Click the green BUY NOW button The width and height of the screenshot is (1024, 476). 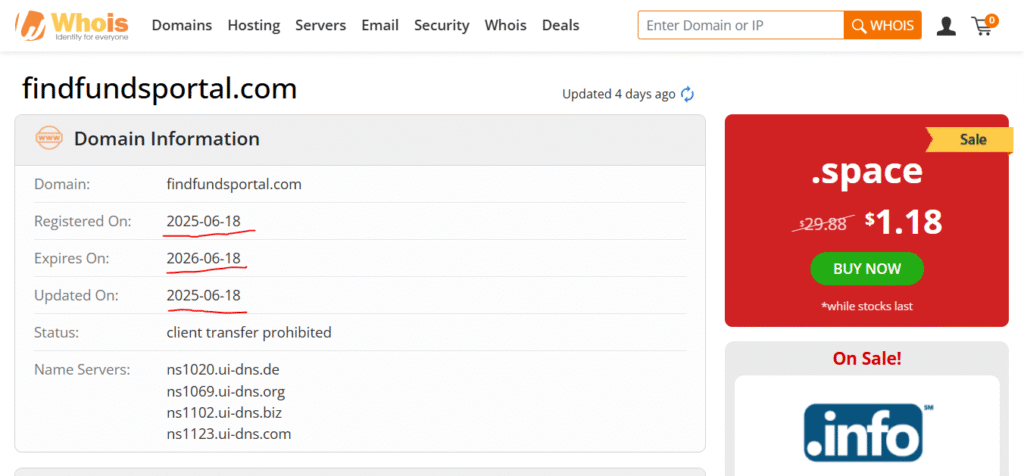(867, 269)
